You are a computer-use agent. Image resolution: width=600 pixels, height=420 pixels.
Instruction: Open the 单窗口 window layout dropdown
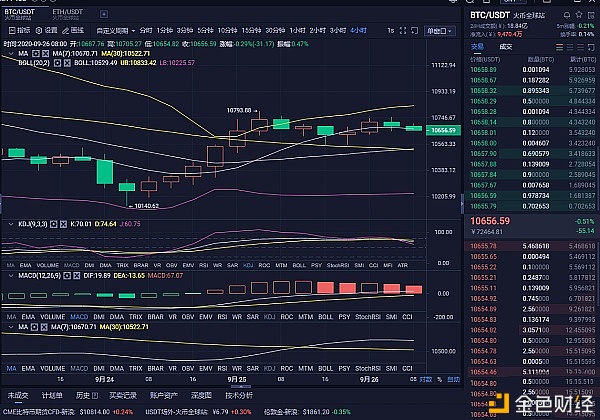coord(439,31)
